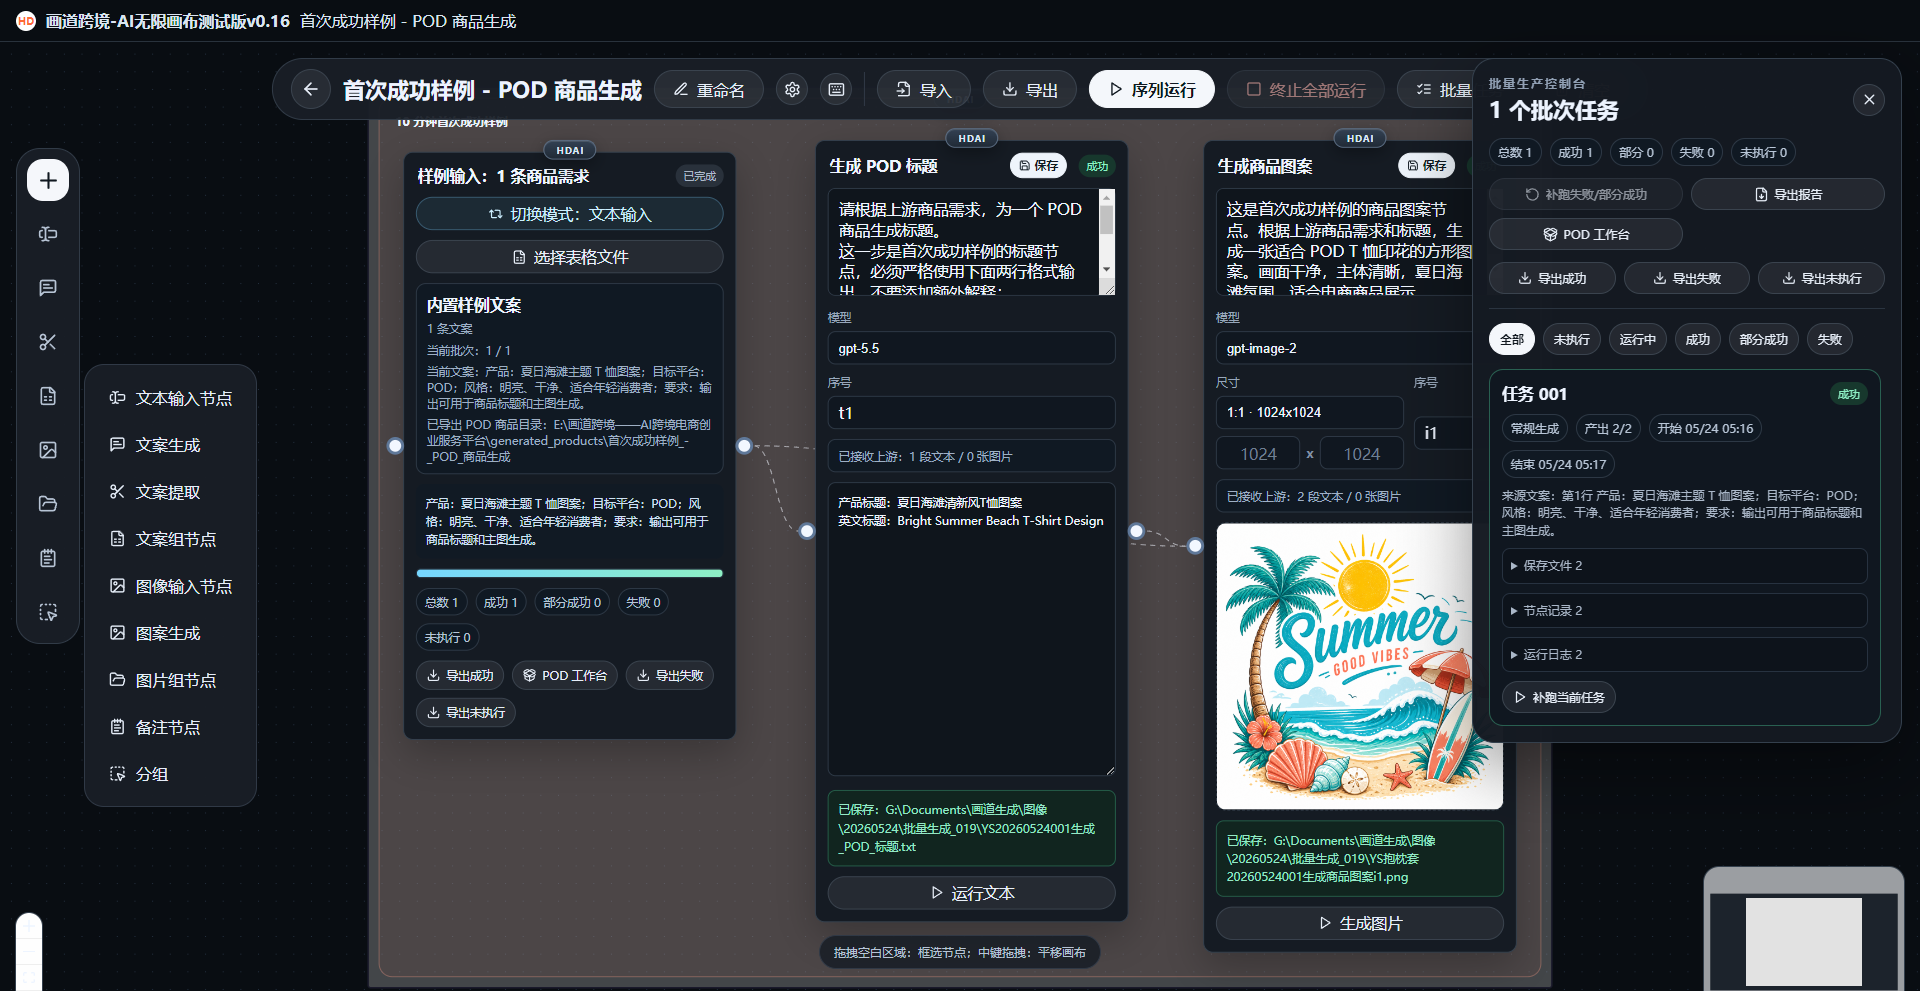Select the folder icon in sidebar
1920x991 pixels.
pos(48,504)
